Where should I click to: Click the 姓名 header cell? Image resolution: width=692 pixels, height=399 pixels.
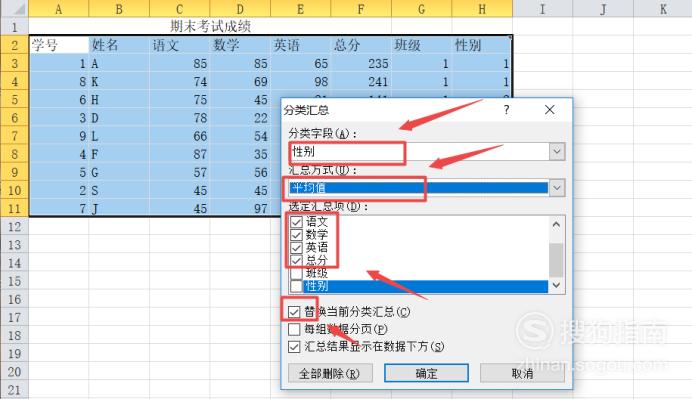click(x=119, y=45)
